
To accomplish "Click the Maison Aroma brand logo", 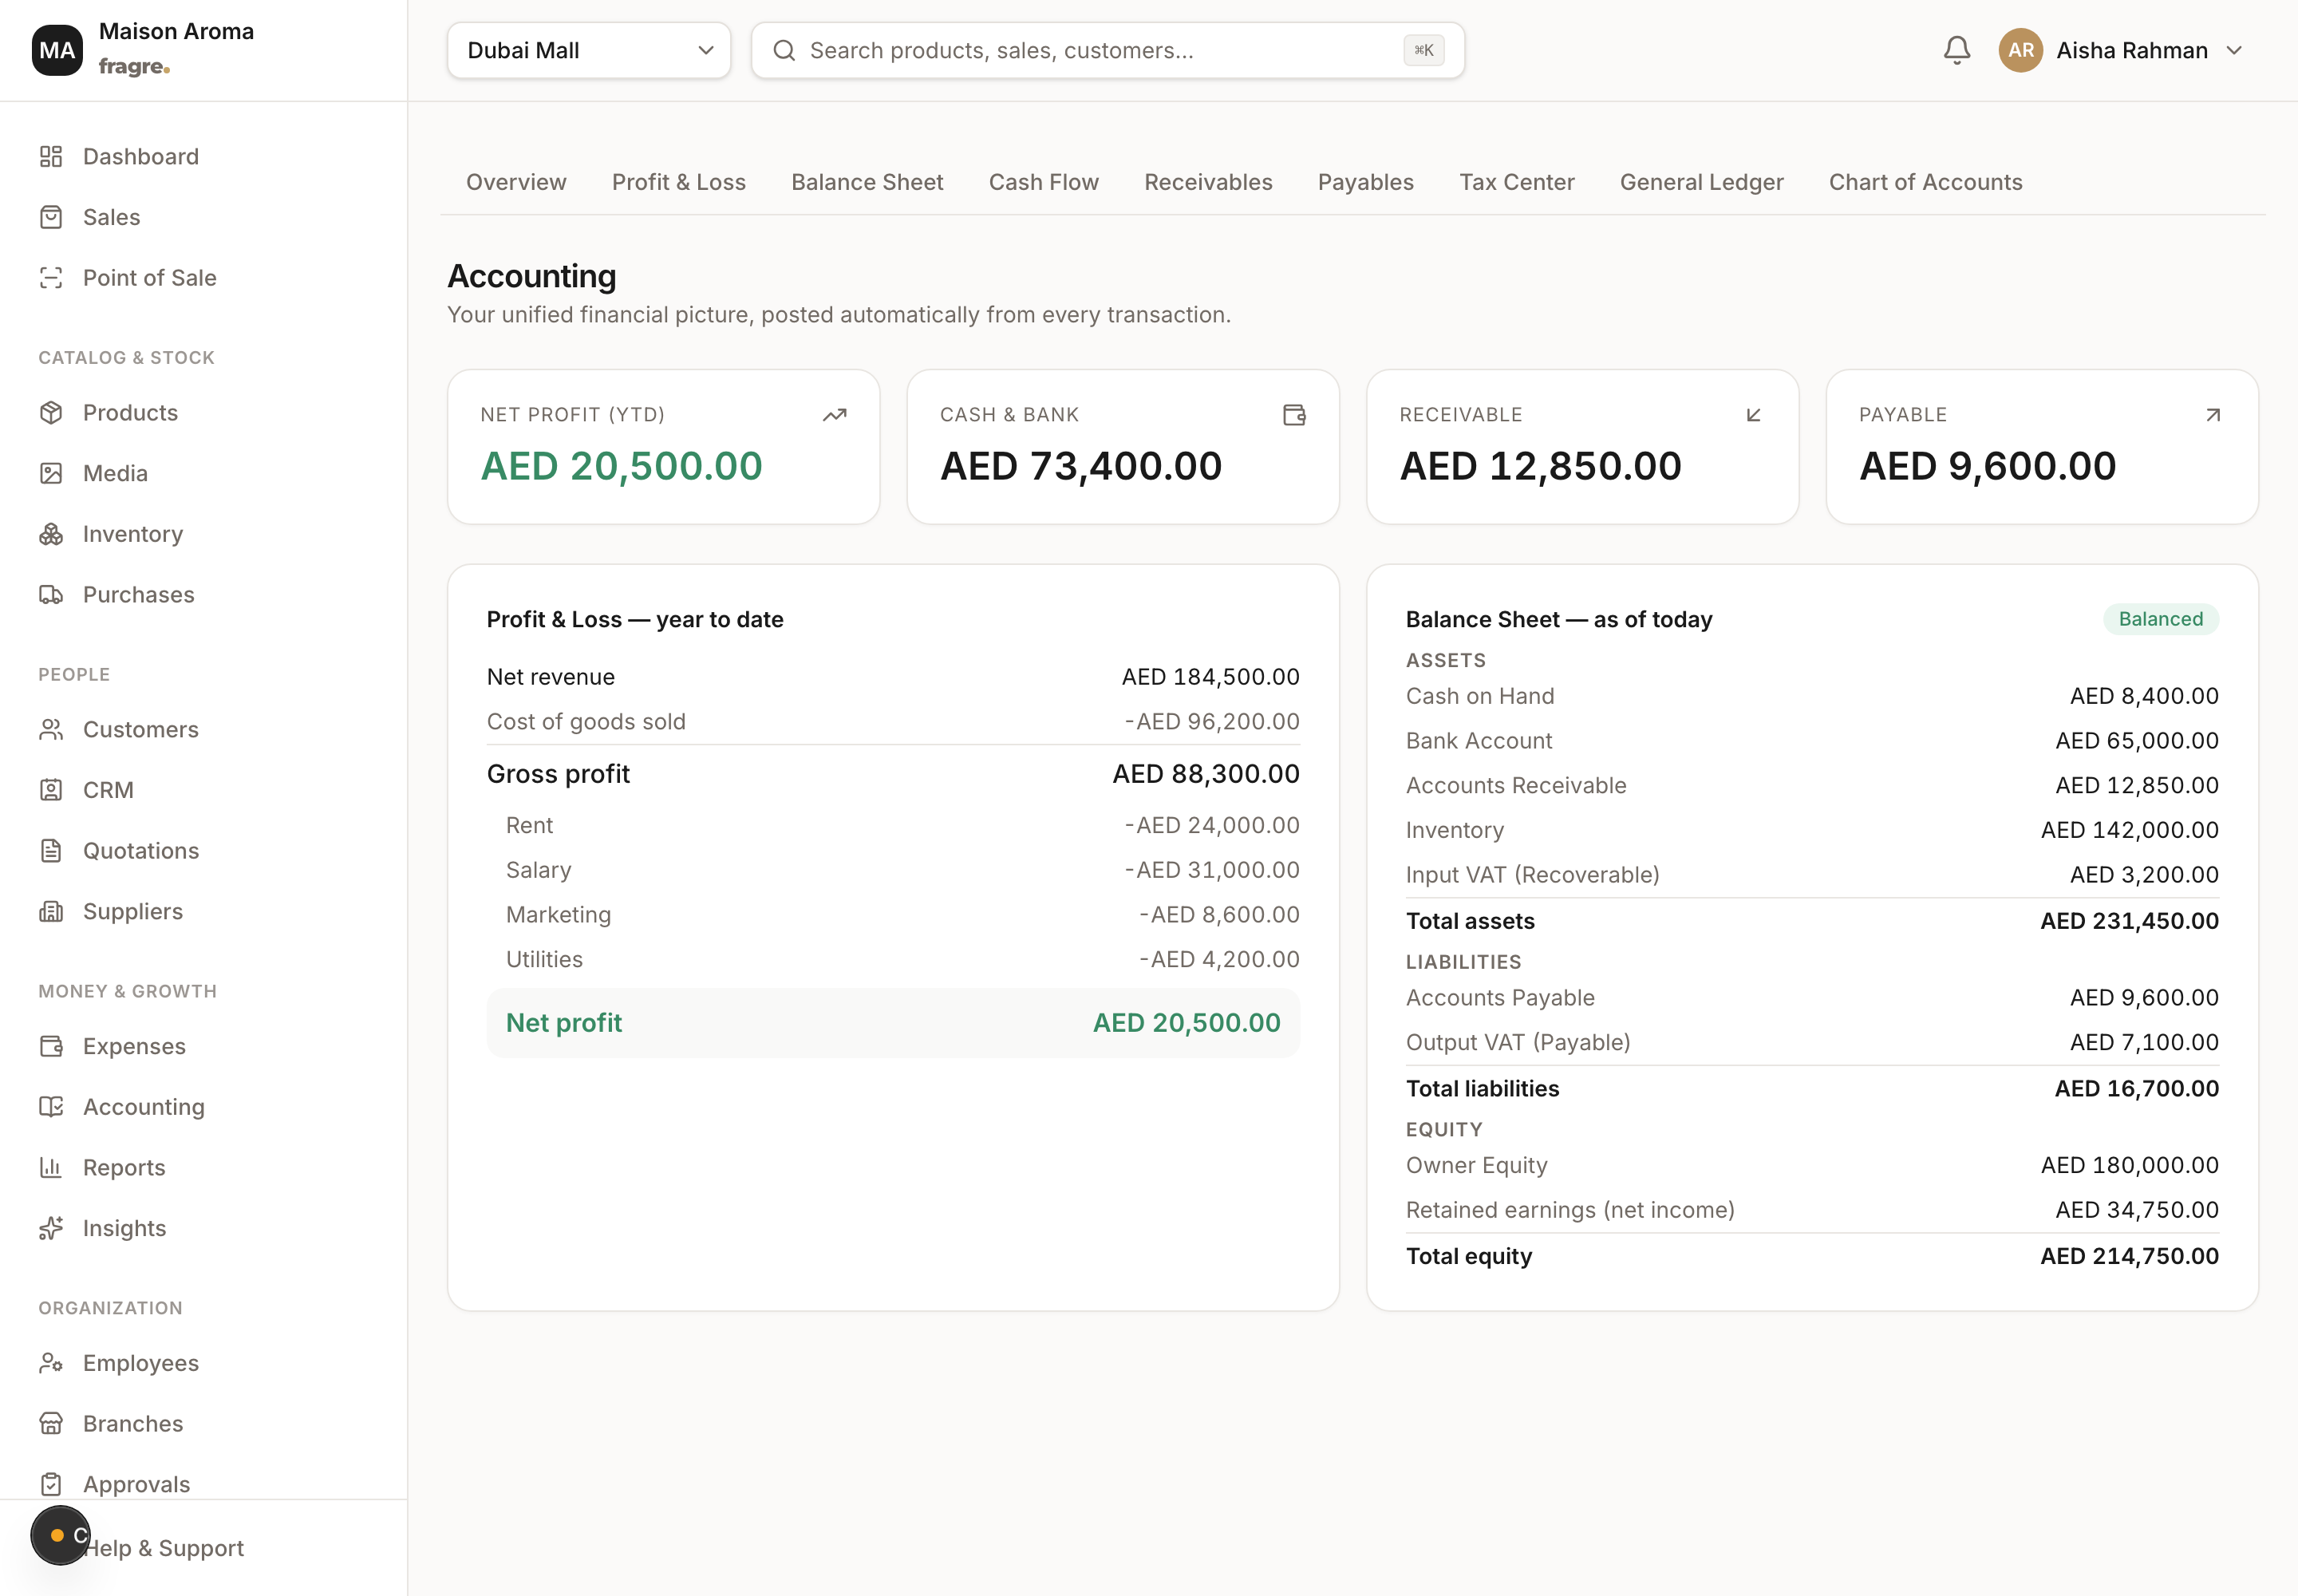I will [x=57, y=50].
